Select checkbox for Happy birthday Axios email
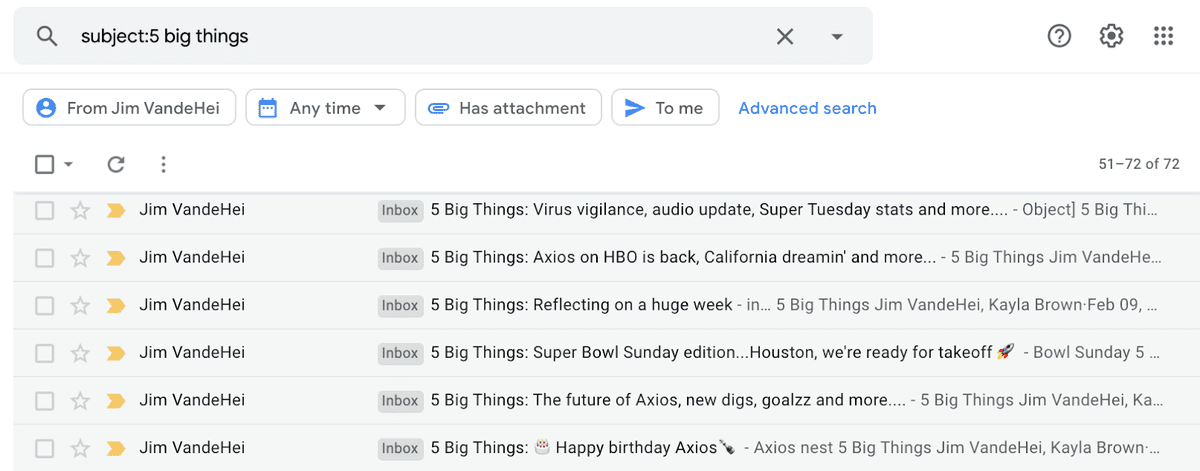Screen dimensions: 1200x471 (x=44, y=448)
